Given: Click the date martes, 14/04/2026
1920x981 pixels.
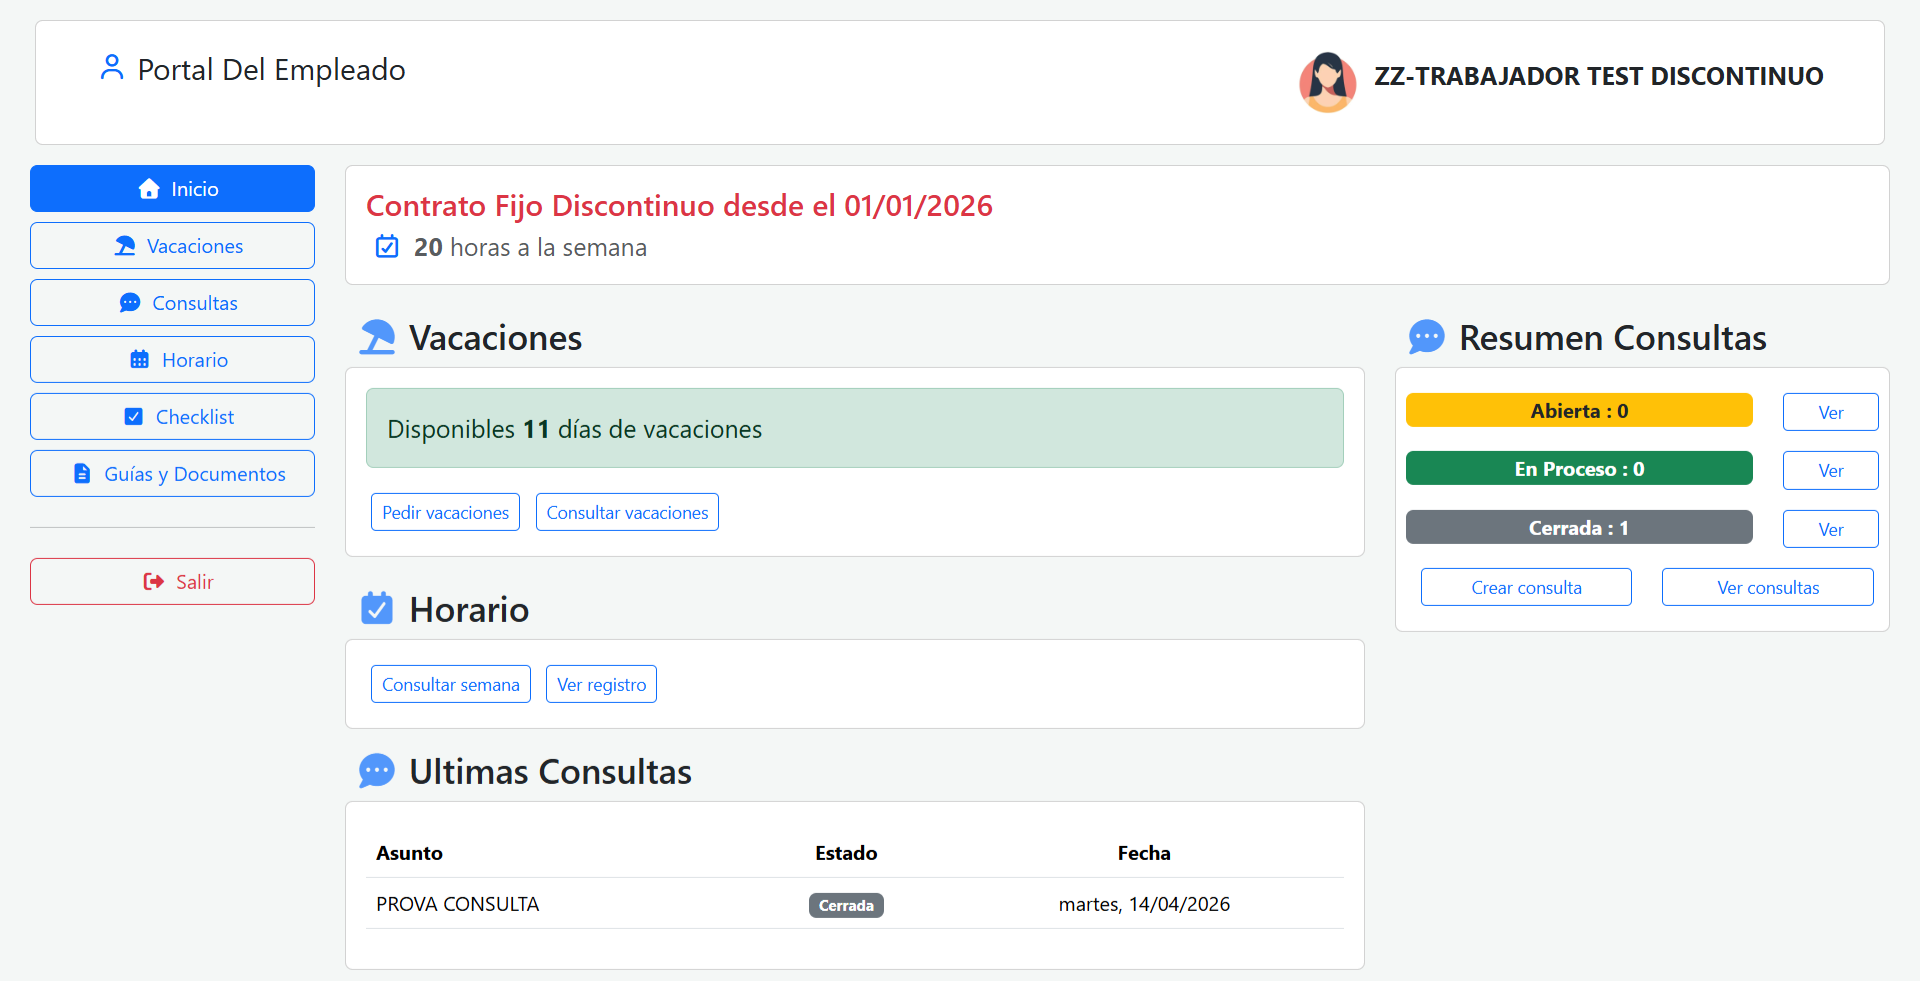Looking at the screenshot, I should 1144,904.
